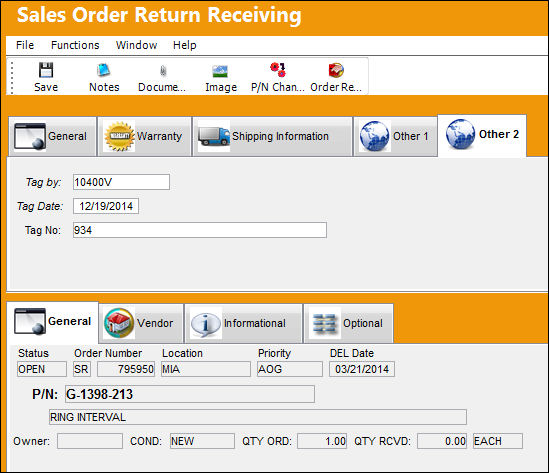Click the order type field SR
Image resolution: width=549 pixels, height=473 pixels.
click(x=82, y=369)
